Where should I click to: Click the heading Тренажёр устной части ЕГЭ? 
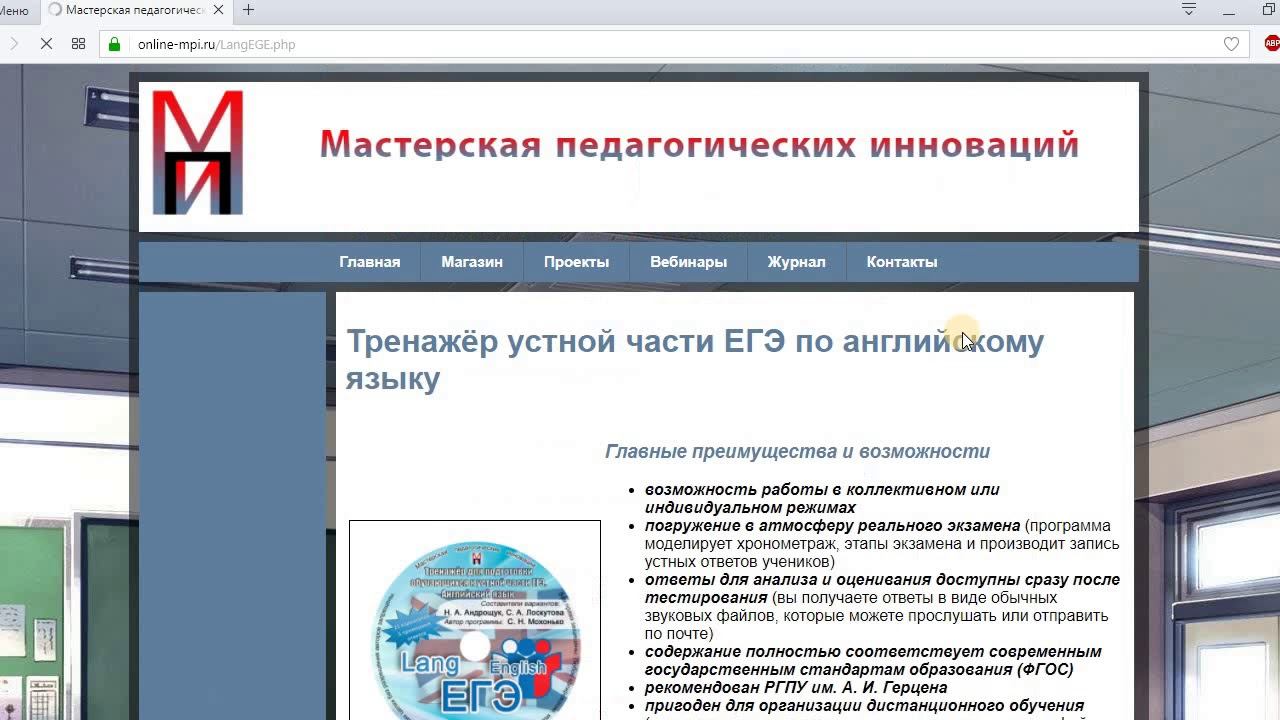(695, 359)
